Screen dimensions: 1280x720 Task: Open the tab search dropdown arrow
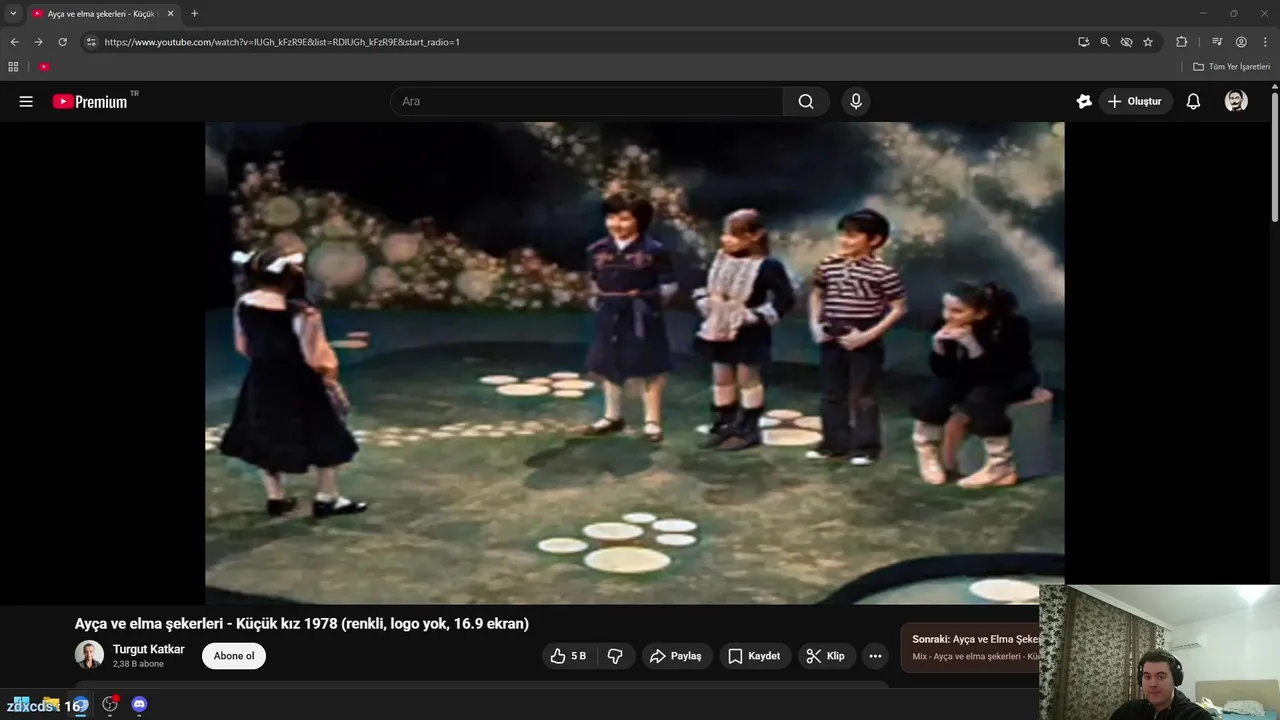(x=13, y=13)
